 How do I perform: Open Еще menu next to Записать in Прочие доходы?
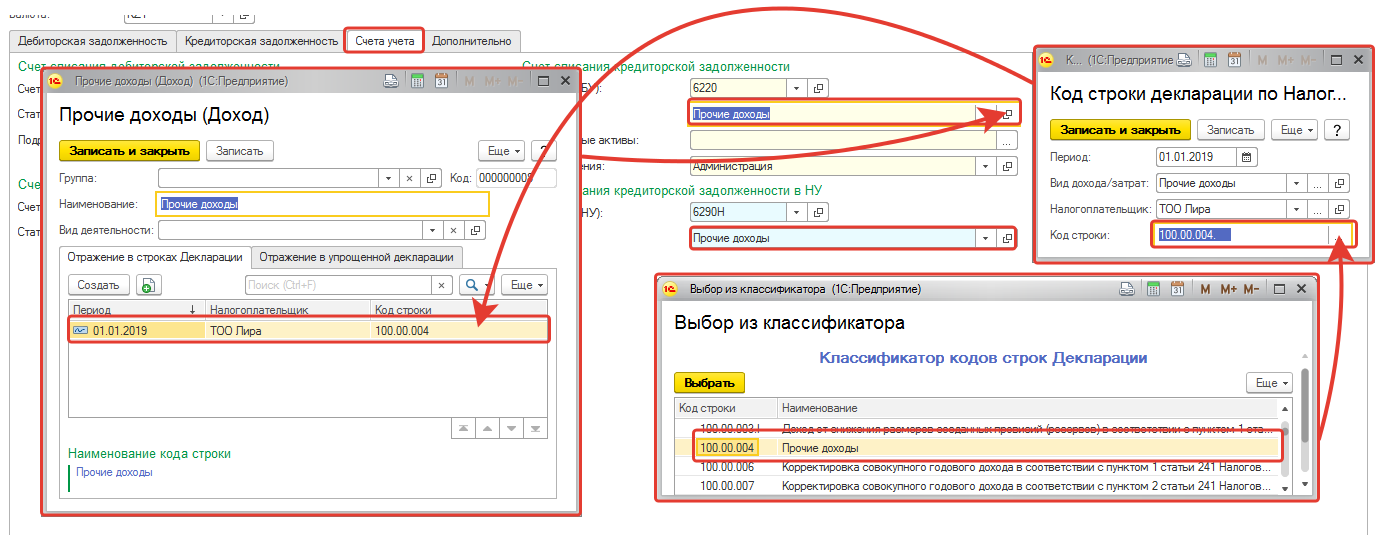pos(501,151)
